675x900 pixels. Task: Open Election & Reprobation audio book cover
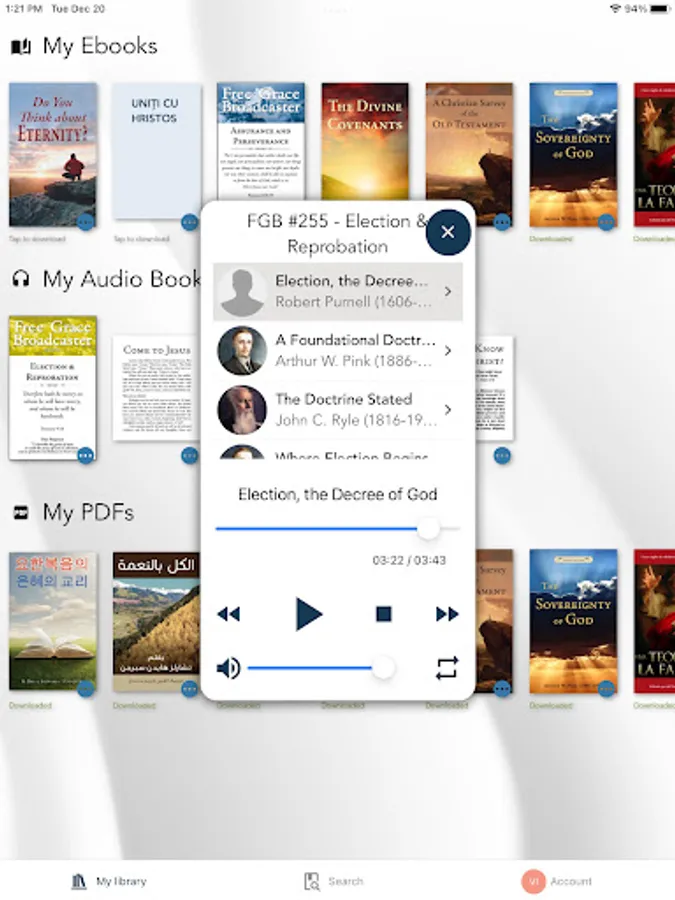[53, 387]
